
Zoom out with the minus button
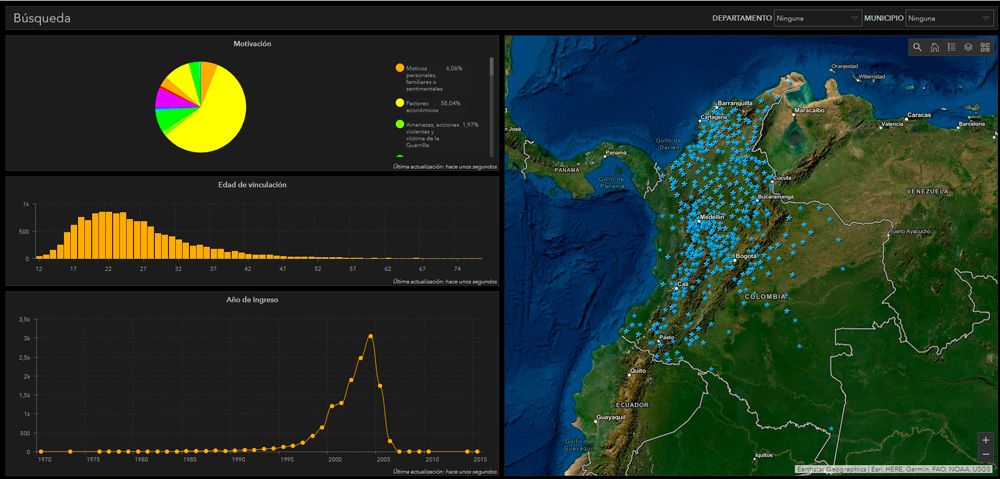pos(986,455)
